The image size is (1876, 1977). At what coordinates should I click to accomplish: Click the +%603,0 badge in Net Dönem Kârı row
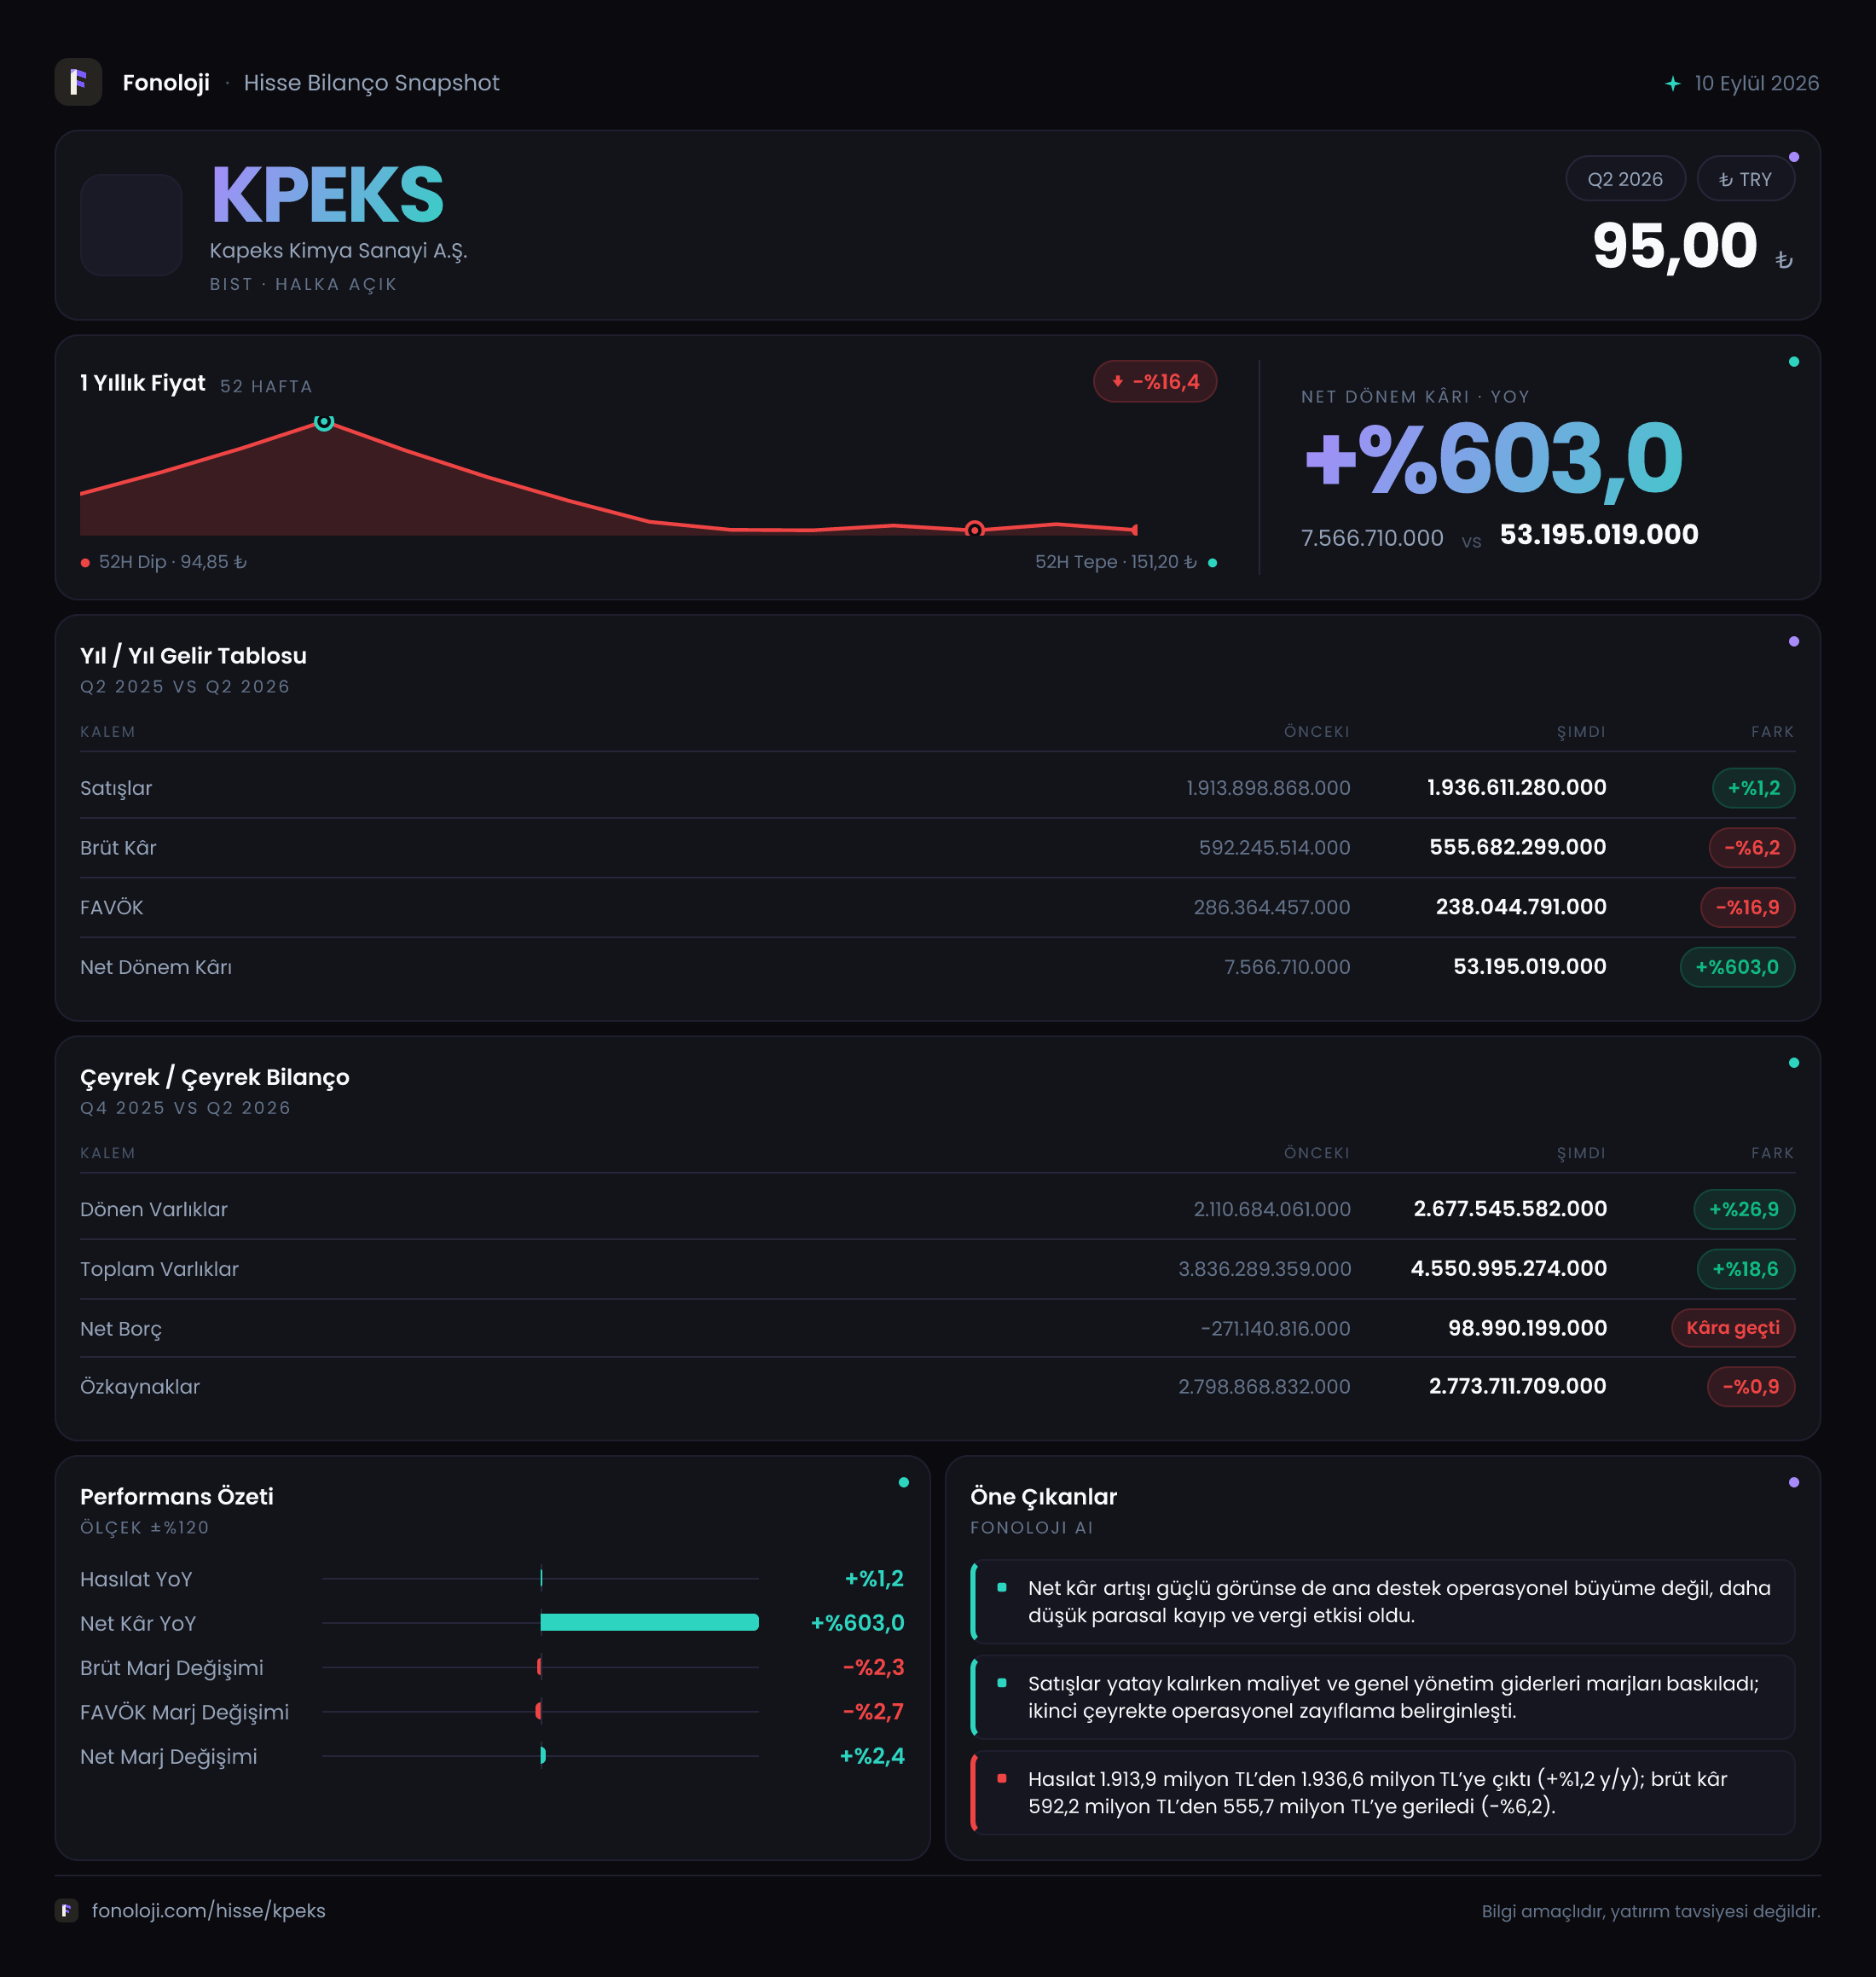pos(1737,967)
